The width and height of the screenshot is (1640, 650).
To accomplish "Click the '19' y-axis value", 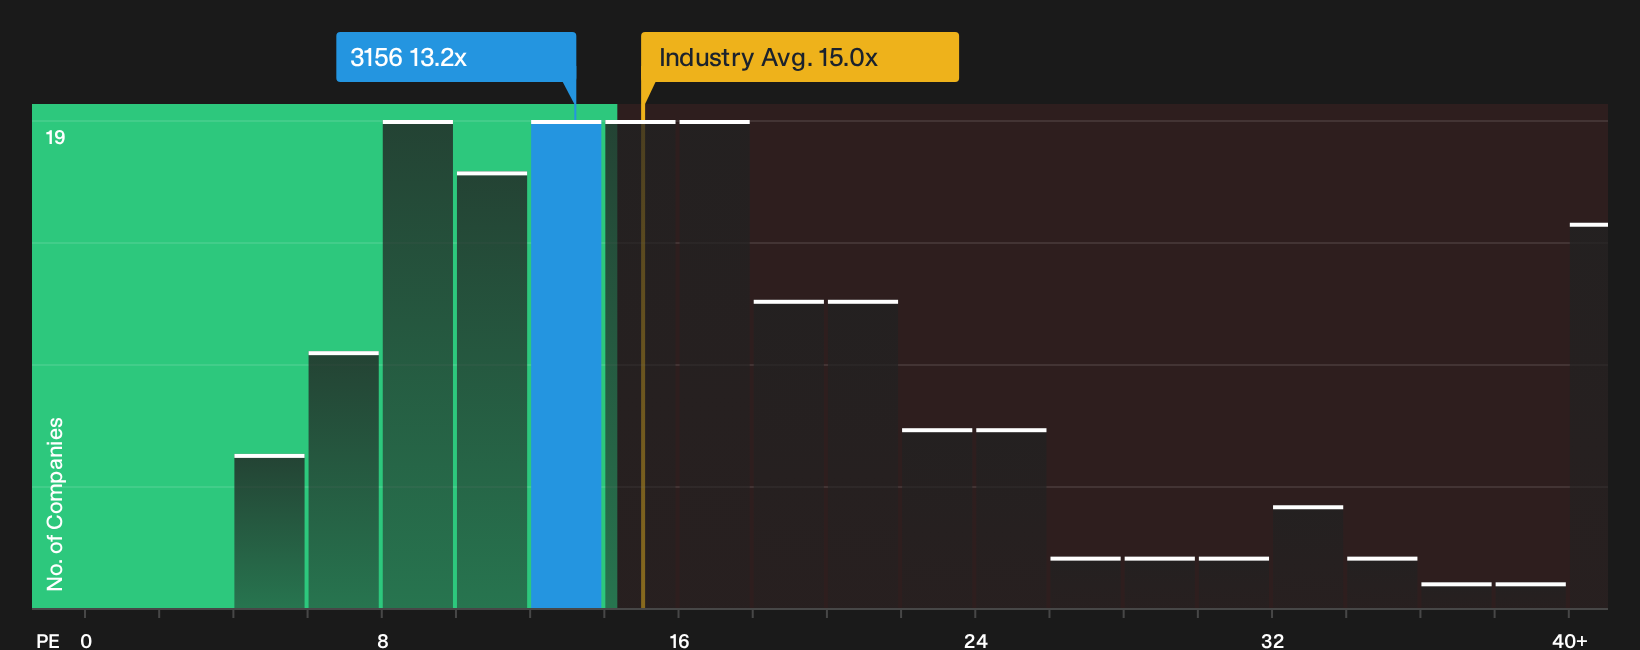I will point(55,137).
